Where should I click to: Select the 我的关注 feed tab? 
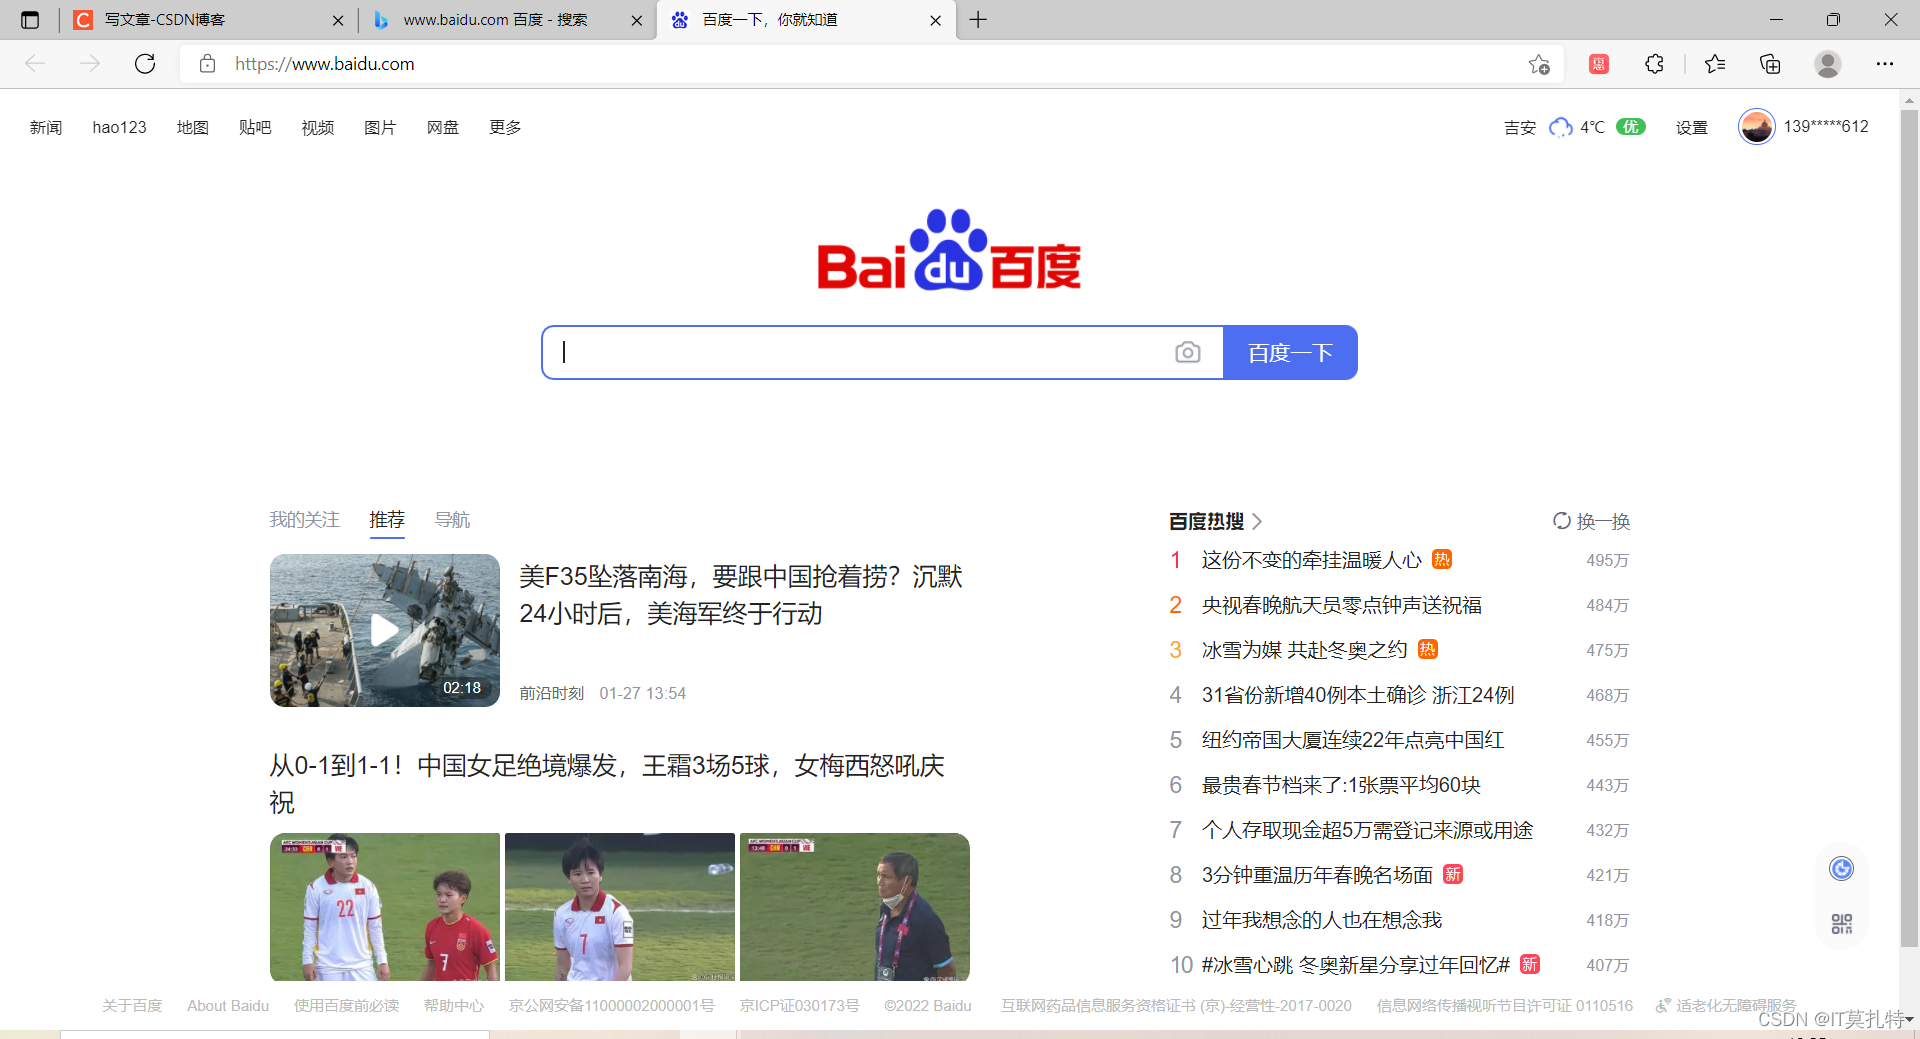click(x=304, y=520)
